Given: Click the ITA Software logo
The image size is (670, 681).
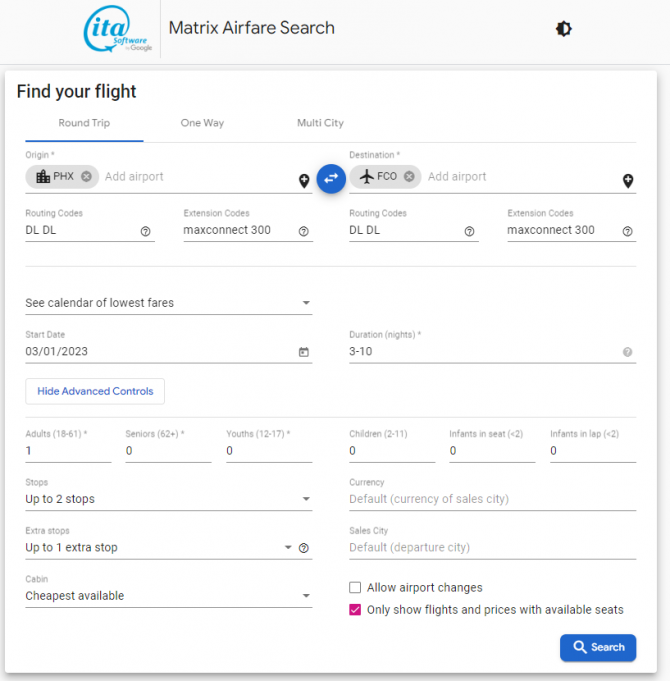Looking at the screenshot, I should (117, 29).
